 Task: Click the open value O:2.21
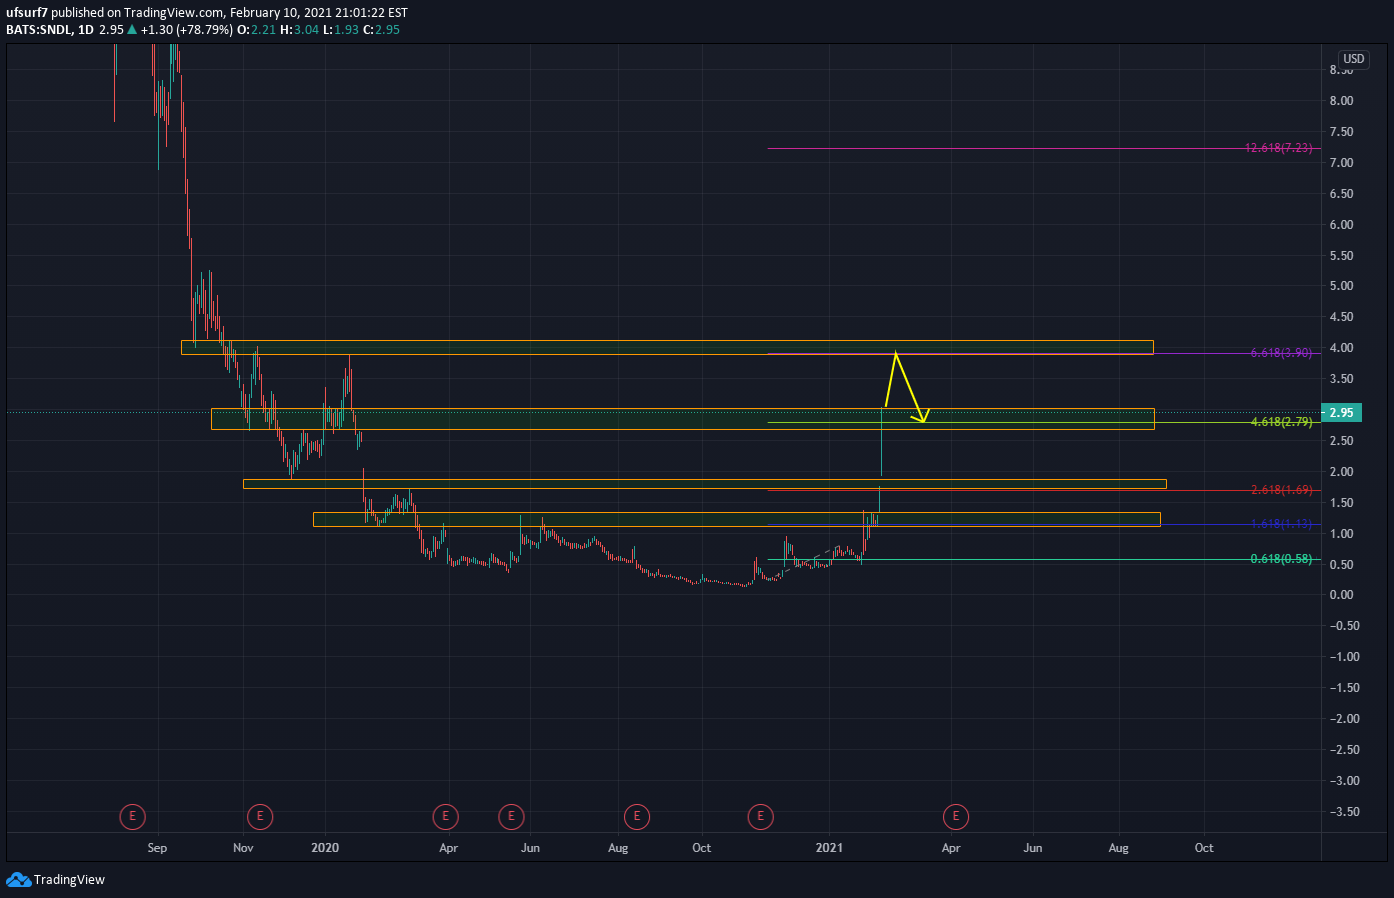pyautogui.click(x=257, y=29)
